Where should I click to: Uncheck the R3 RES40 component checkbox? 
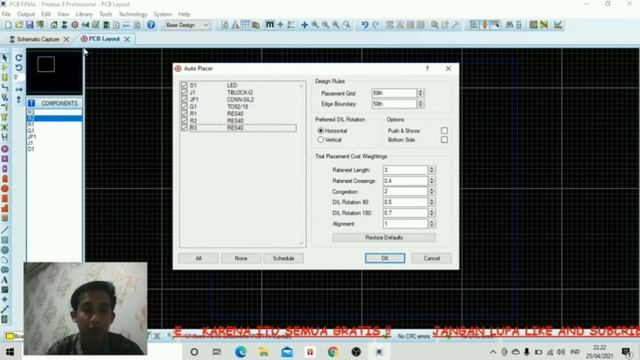coord(184,128)
